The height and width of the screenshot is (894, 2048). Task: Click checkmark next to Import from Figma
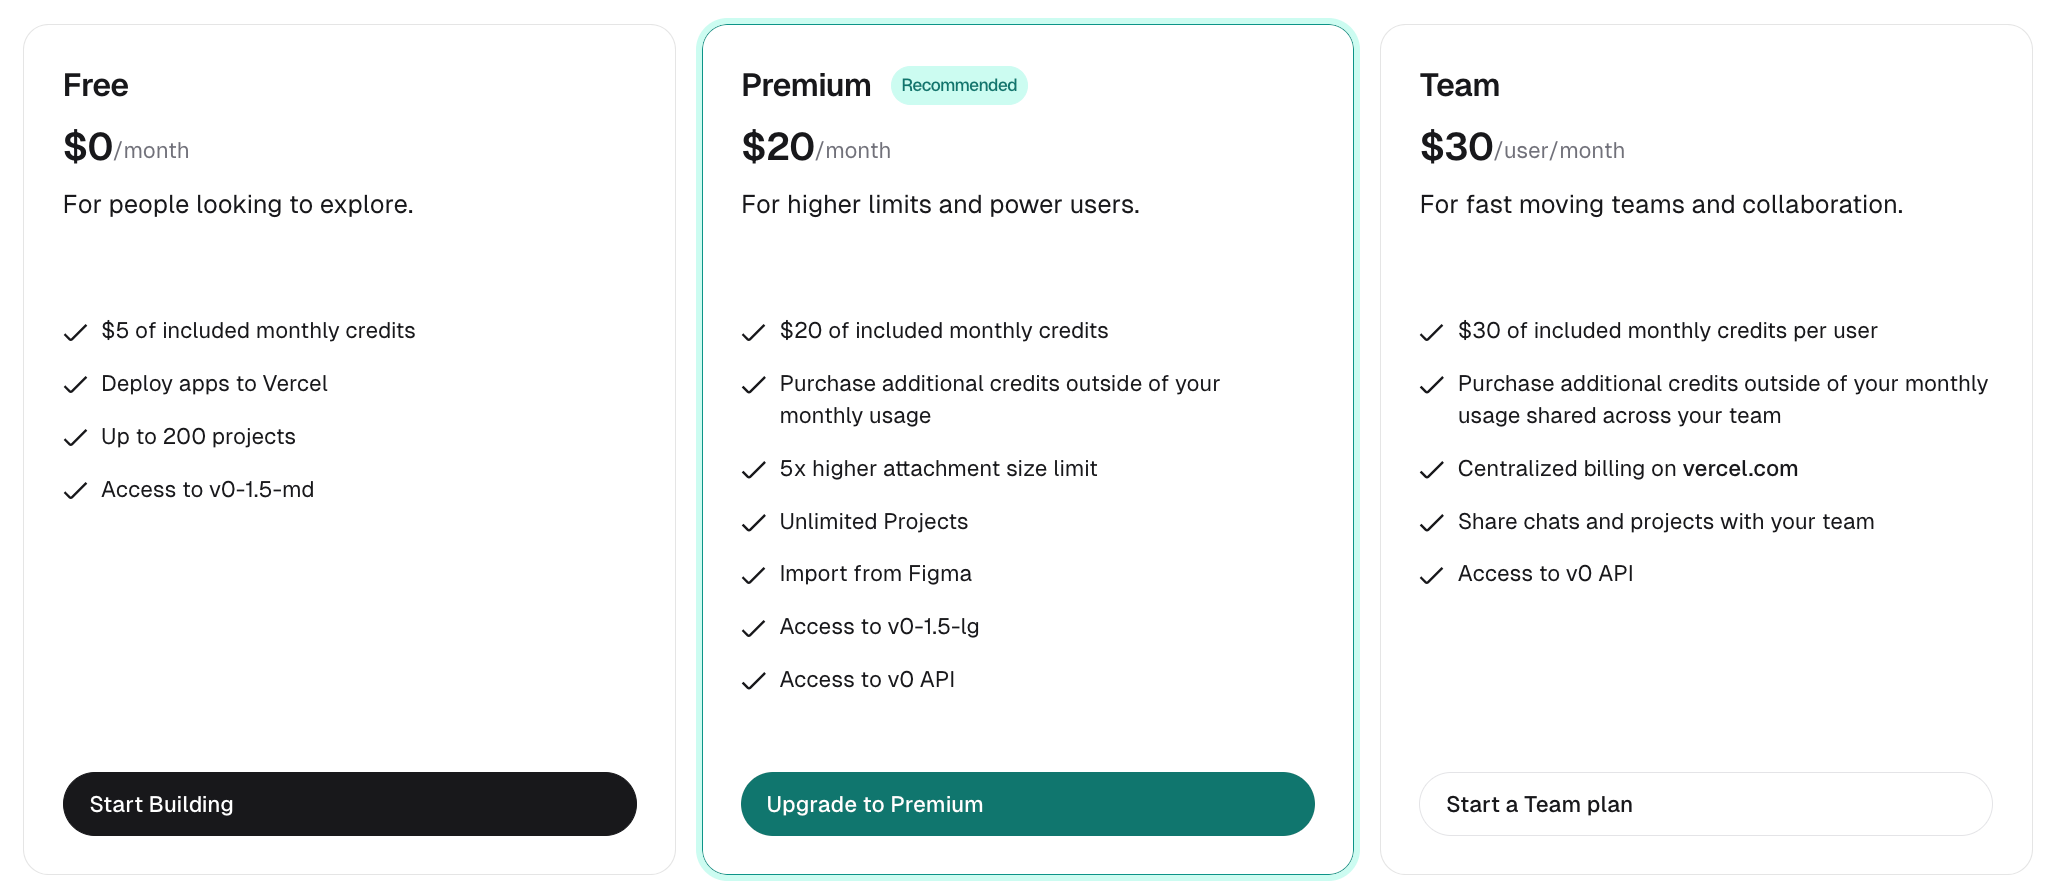pos(753,576)
